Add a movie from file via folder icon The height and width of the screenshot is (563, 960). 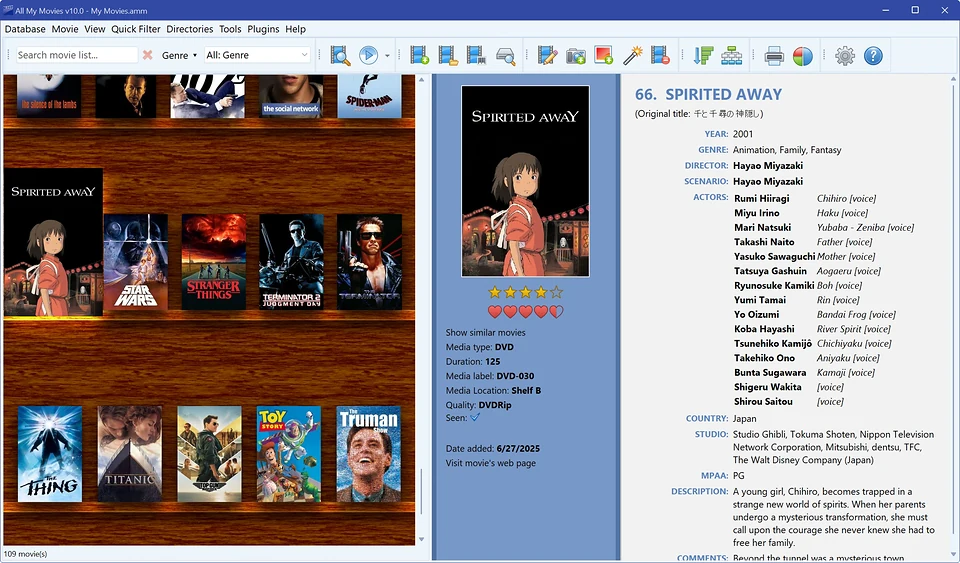point(448,55)
